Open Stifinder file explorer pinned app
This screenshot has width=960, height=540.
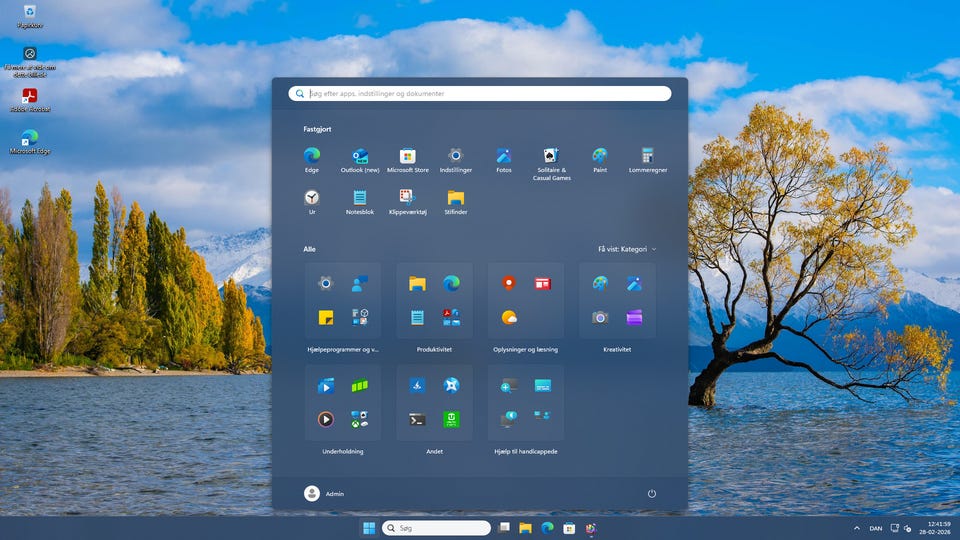[456, 202]
